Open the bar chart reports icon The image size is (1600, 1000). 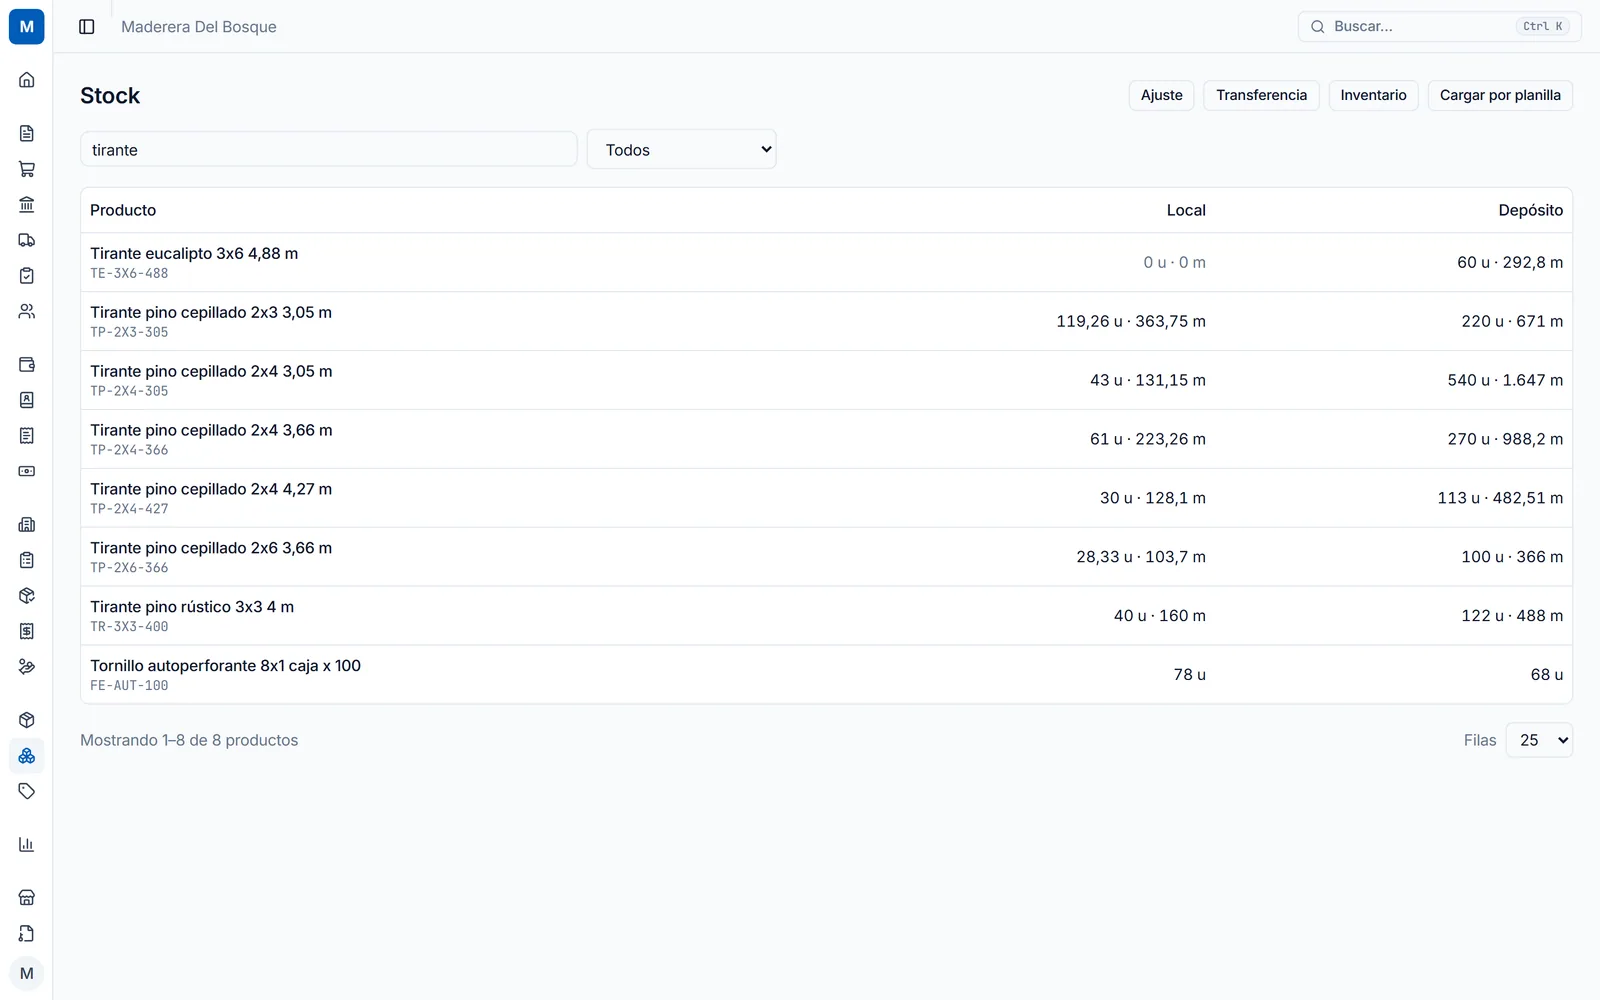(27, 845)
